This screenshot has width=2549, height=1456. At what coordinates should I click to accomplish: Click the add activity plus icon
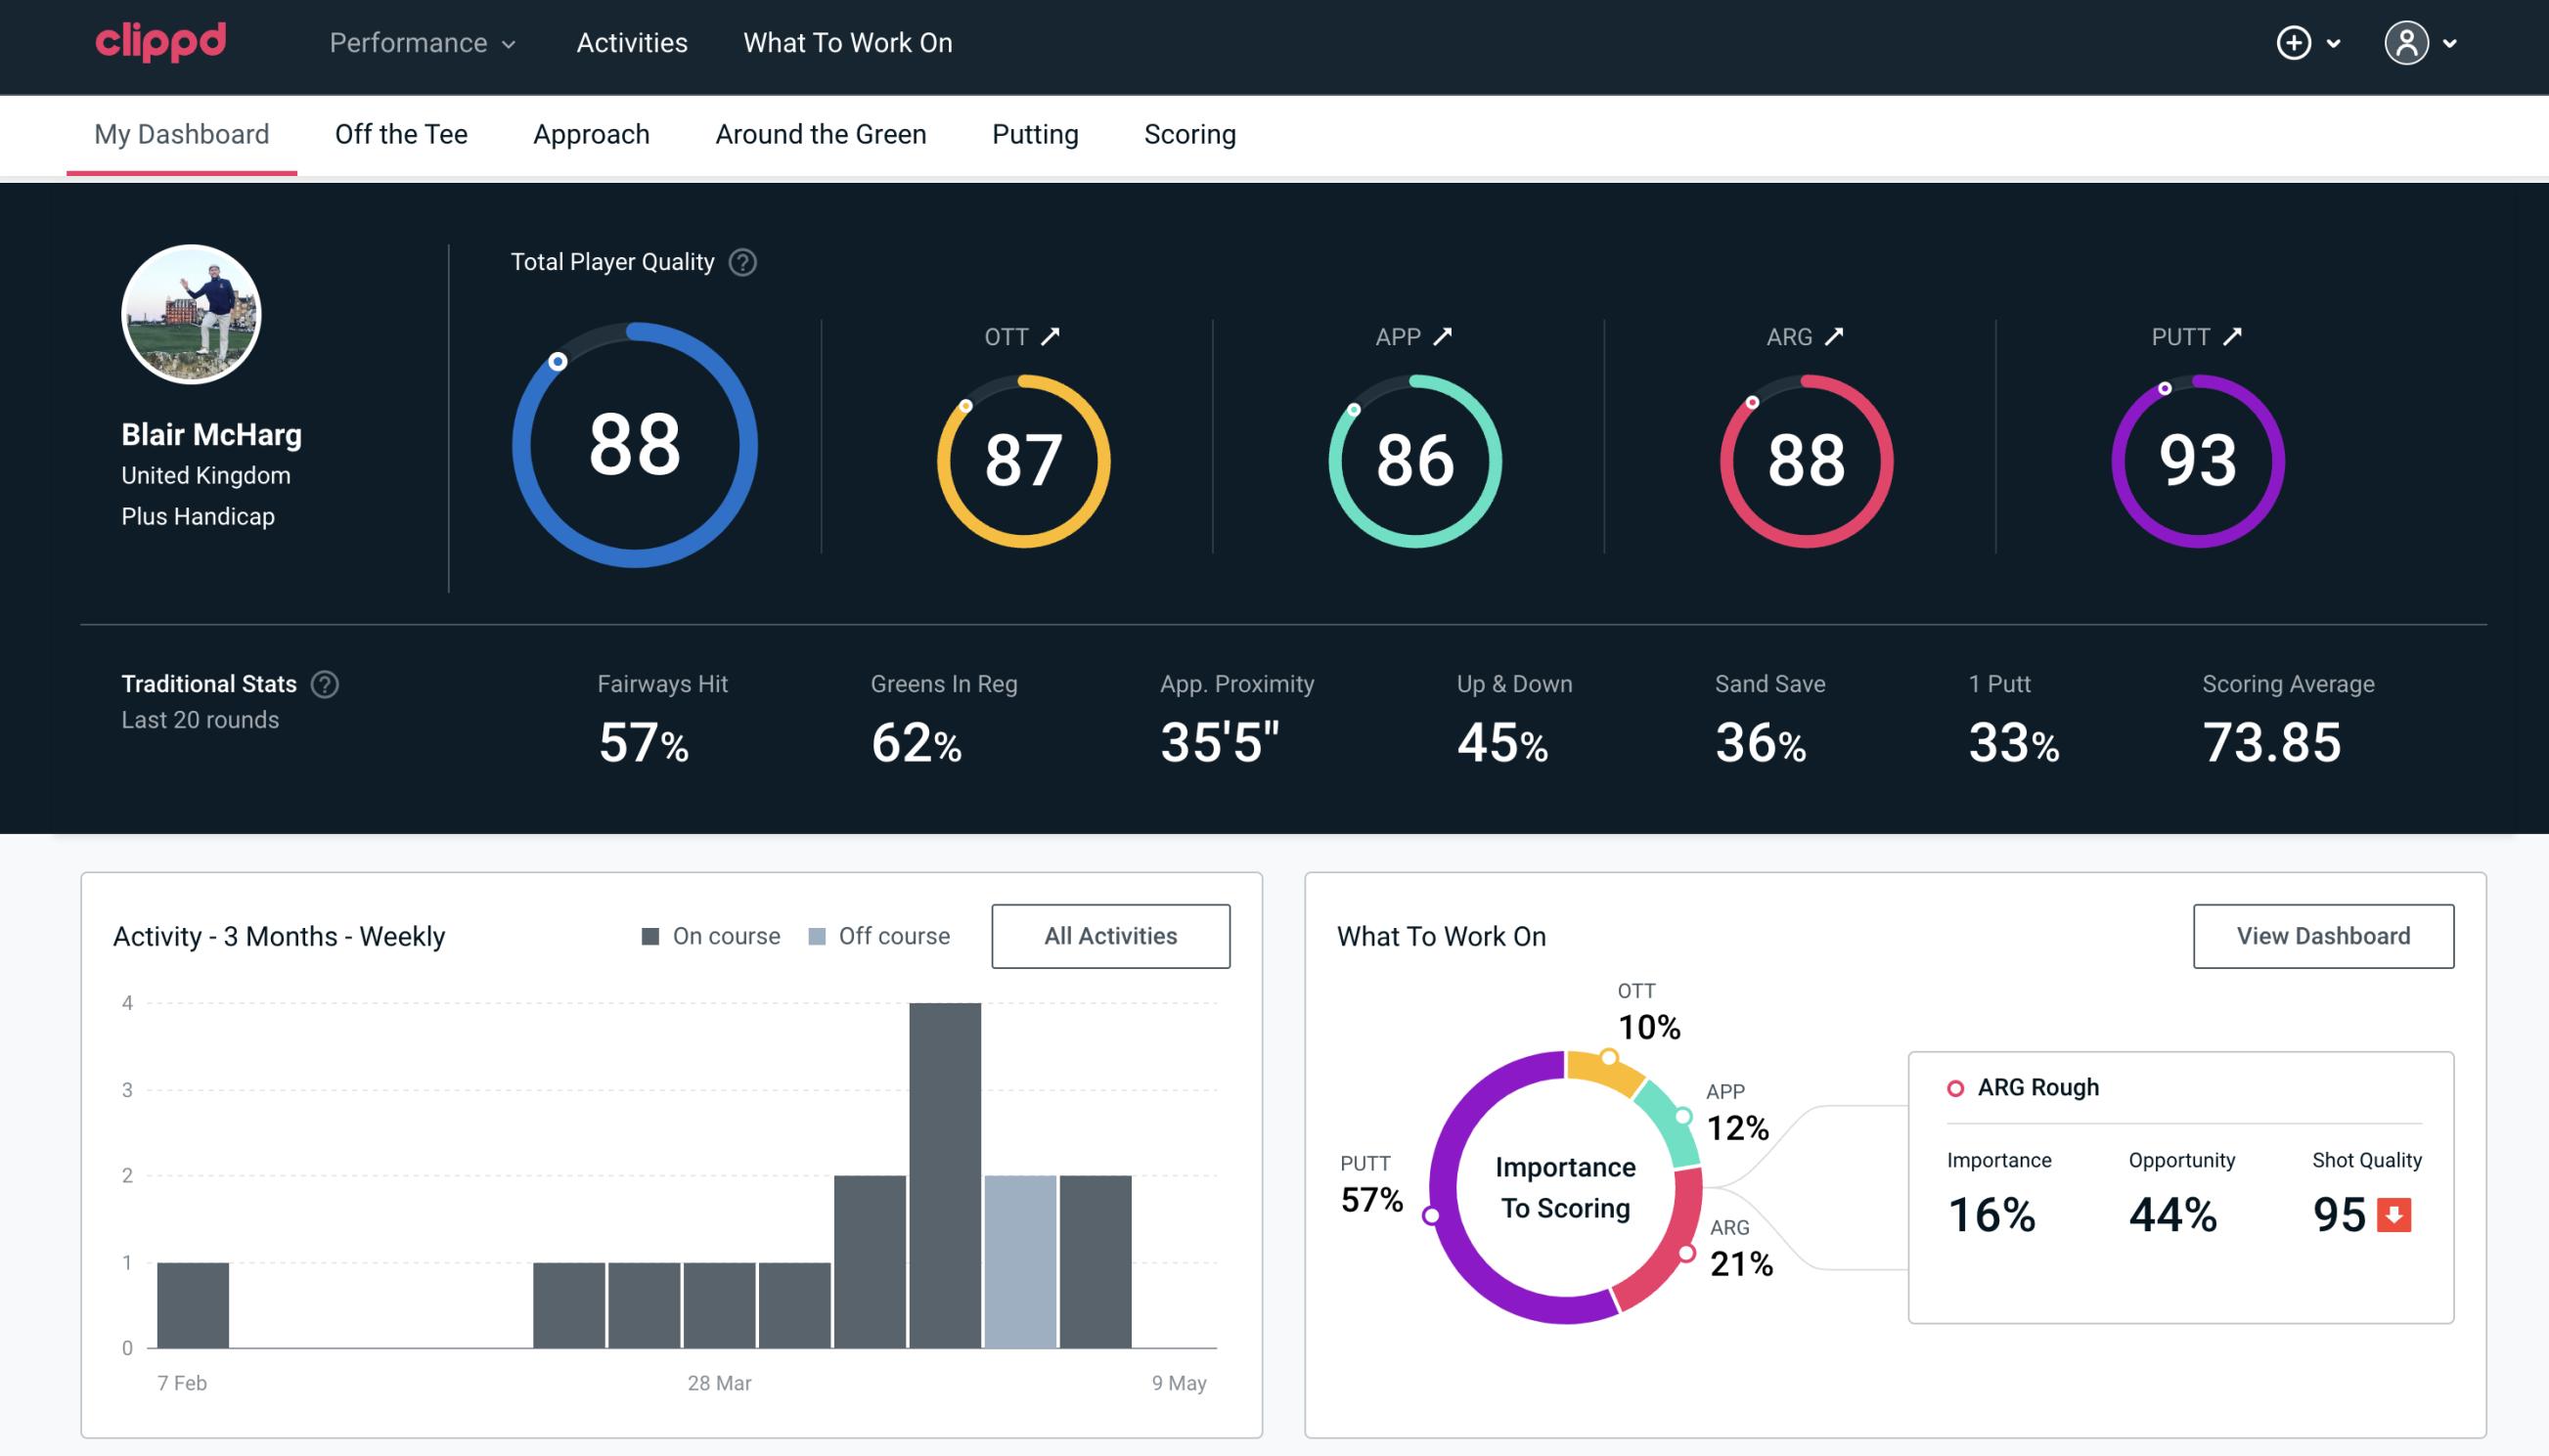[x=2294, y=44]
